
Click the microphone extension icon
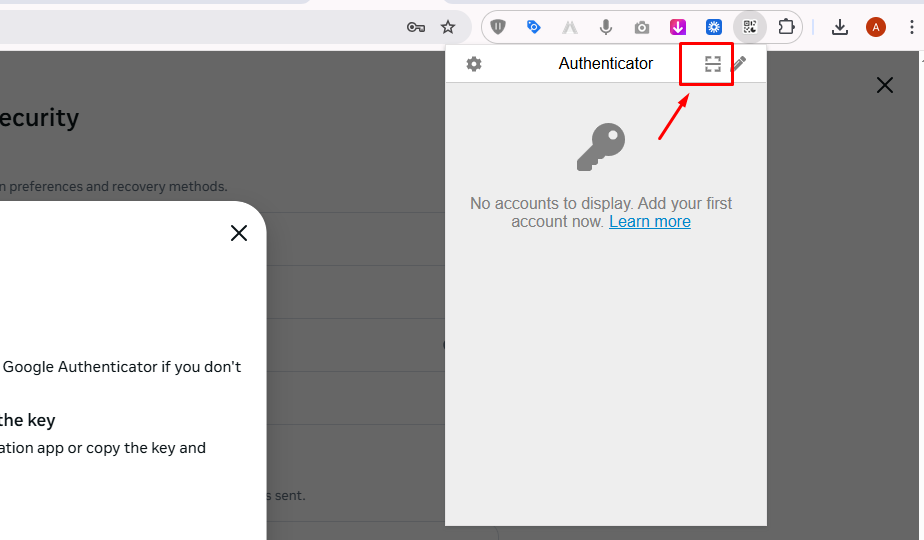click(x=605, y=27)
